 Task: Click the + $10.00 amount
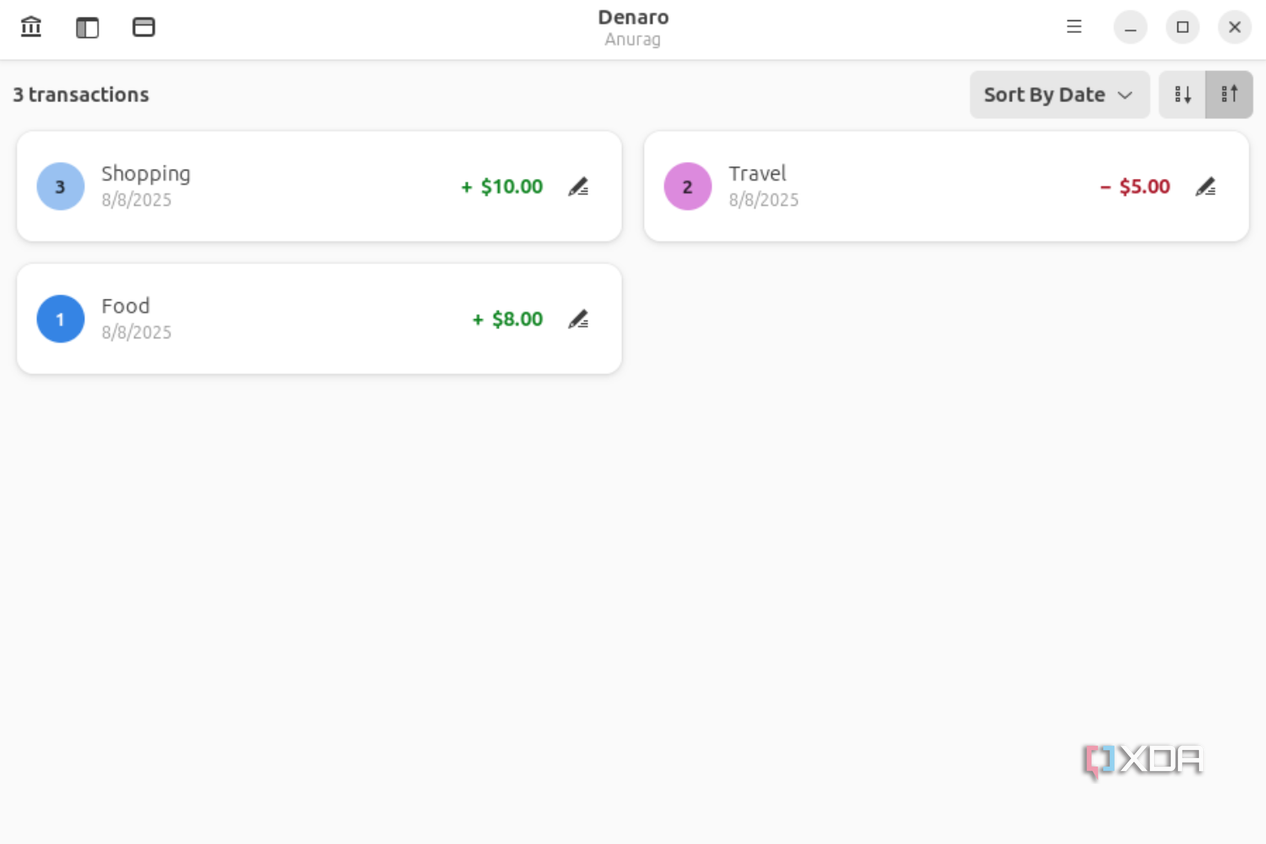point(502,187)
